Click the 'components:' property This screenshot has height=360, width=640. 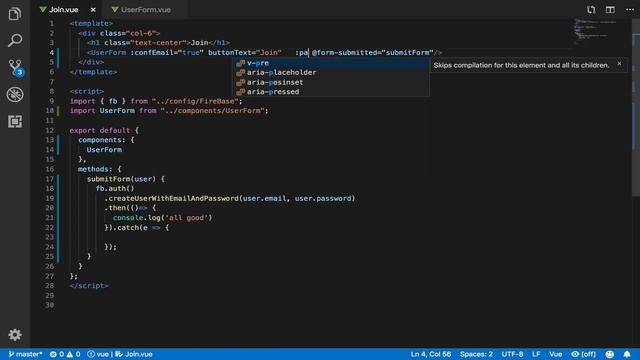click(102, 140)
